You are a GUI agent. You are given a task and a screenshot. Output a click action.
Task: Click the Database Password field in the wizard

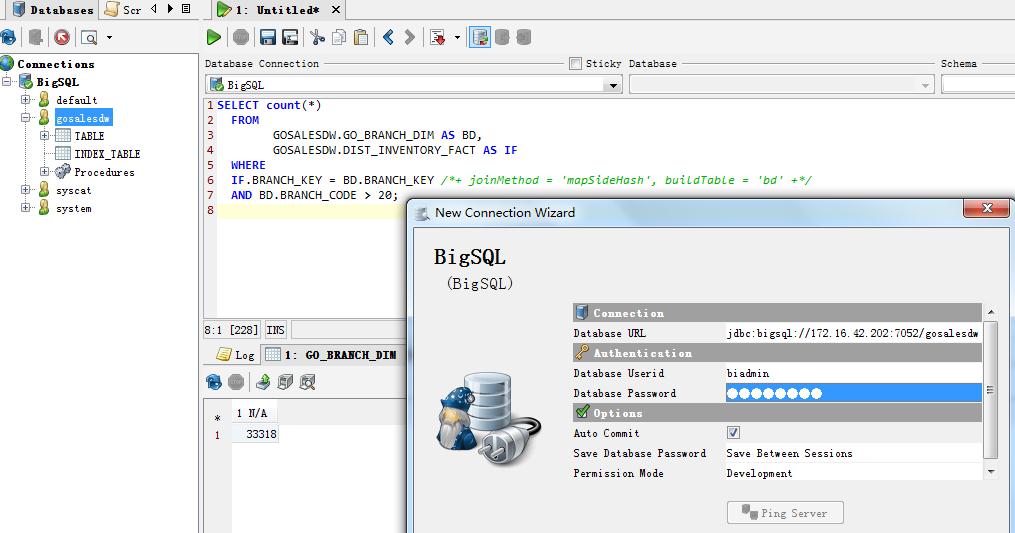click(x=853, y=393)
